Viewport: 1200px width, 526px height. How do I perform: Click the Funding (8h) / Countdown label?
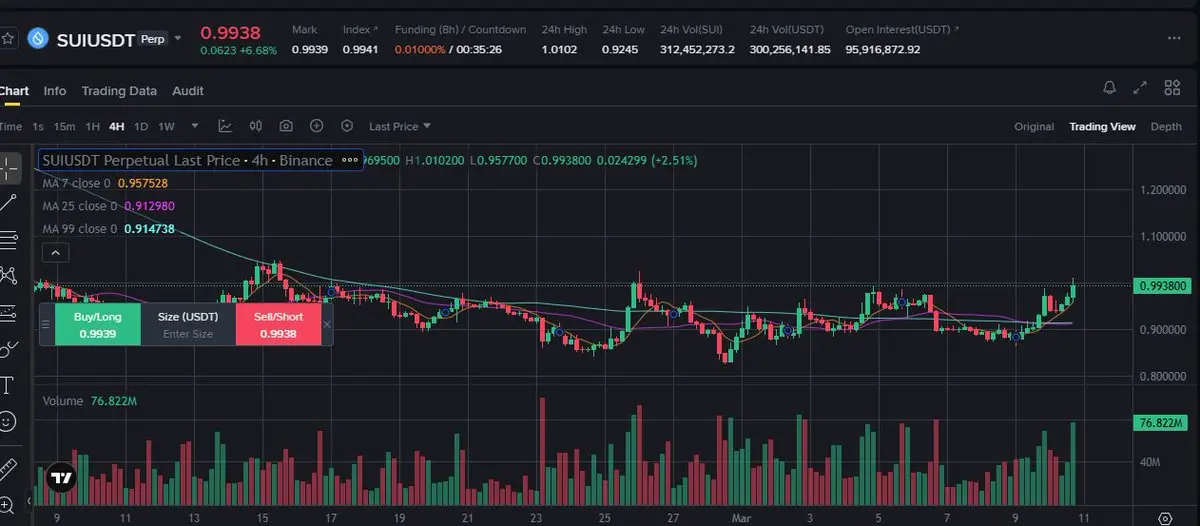click(x=460, y=29)
